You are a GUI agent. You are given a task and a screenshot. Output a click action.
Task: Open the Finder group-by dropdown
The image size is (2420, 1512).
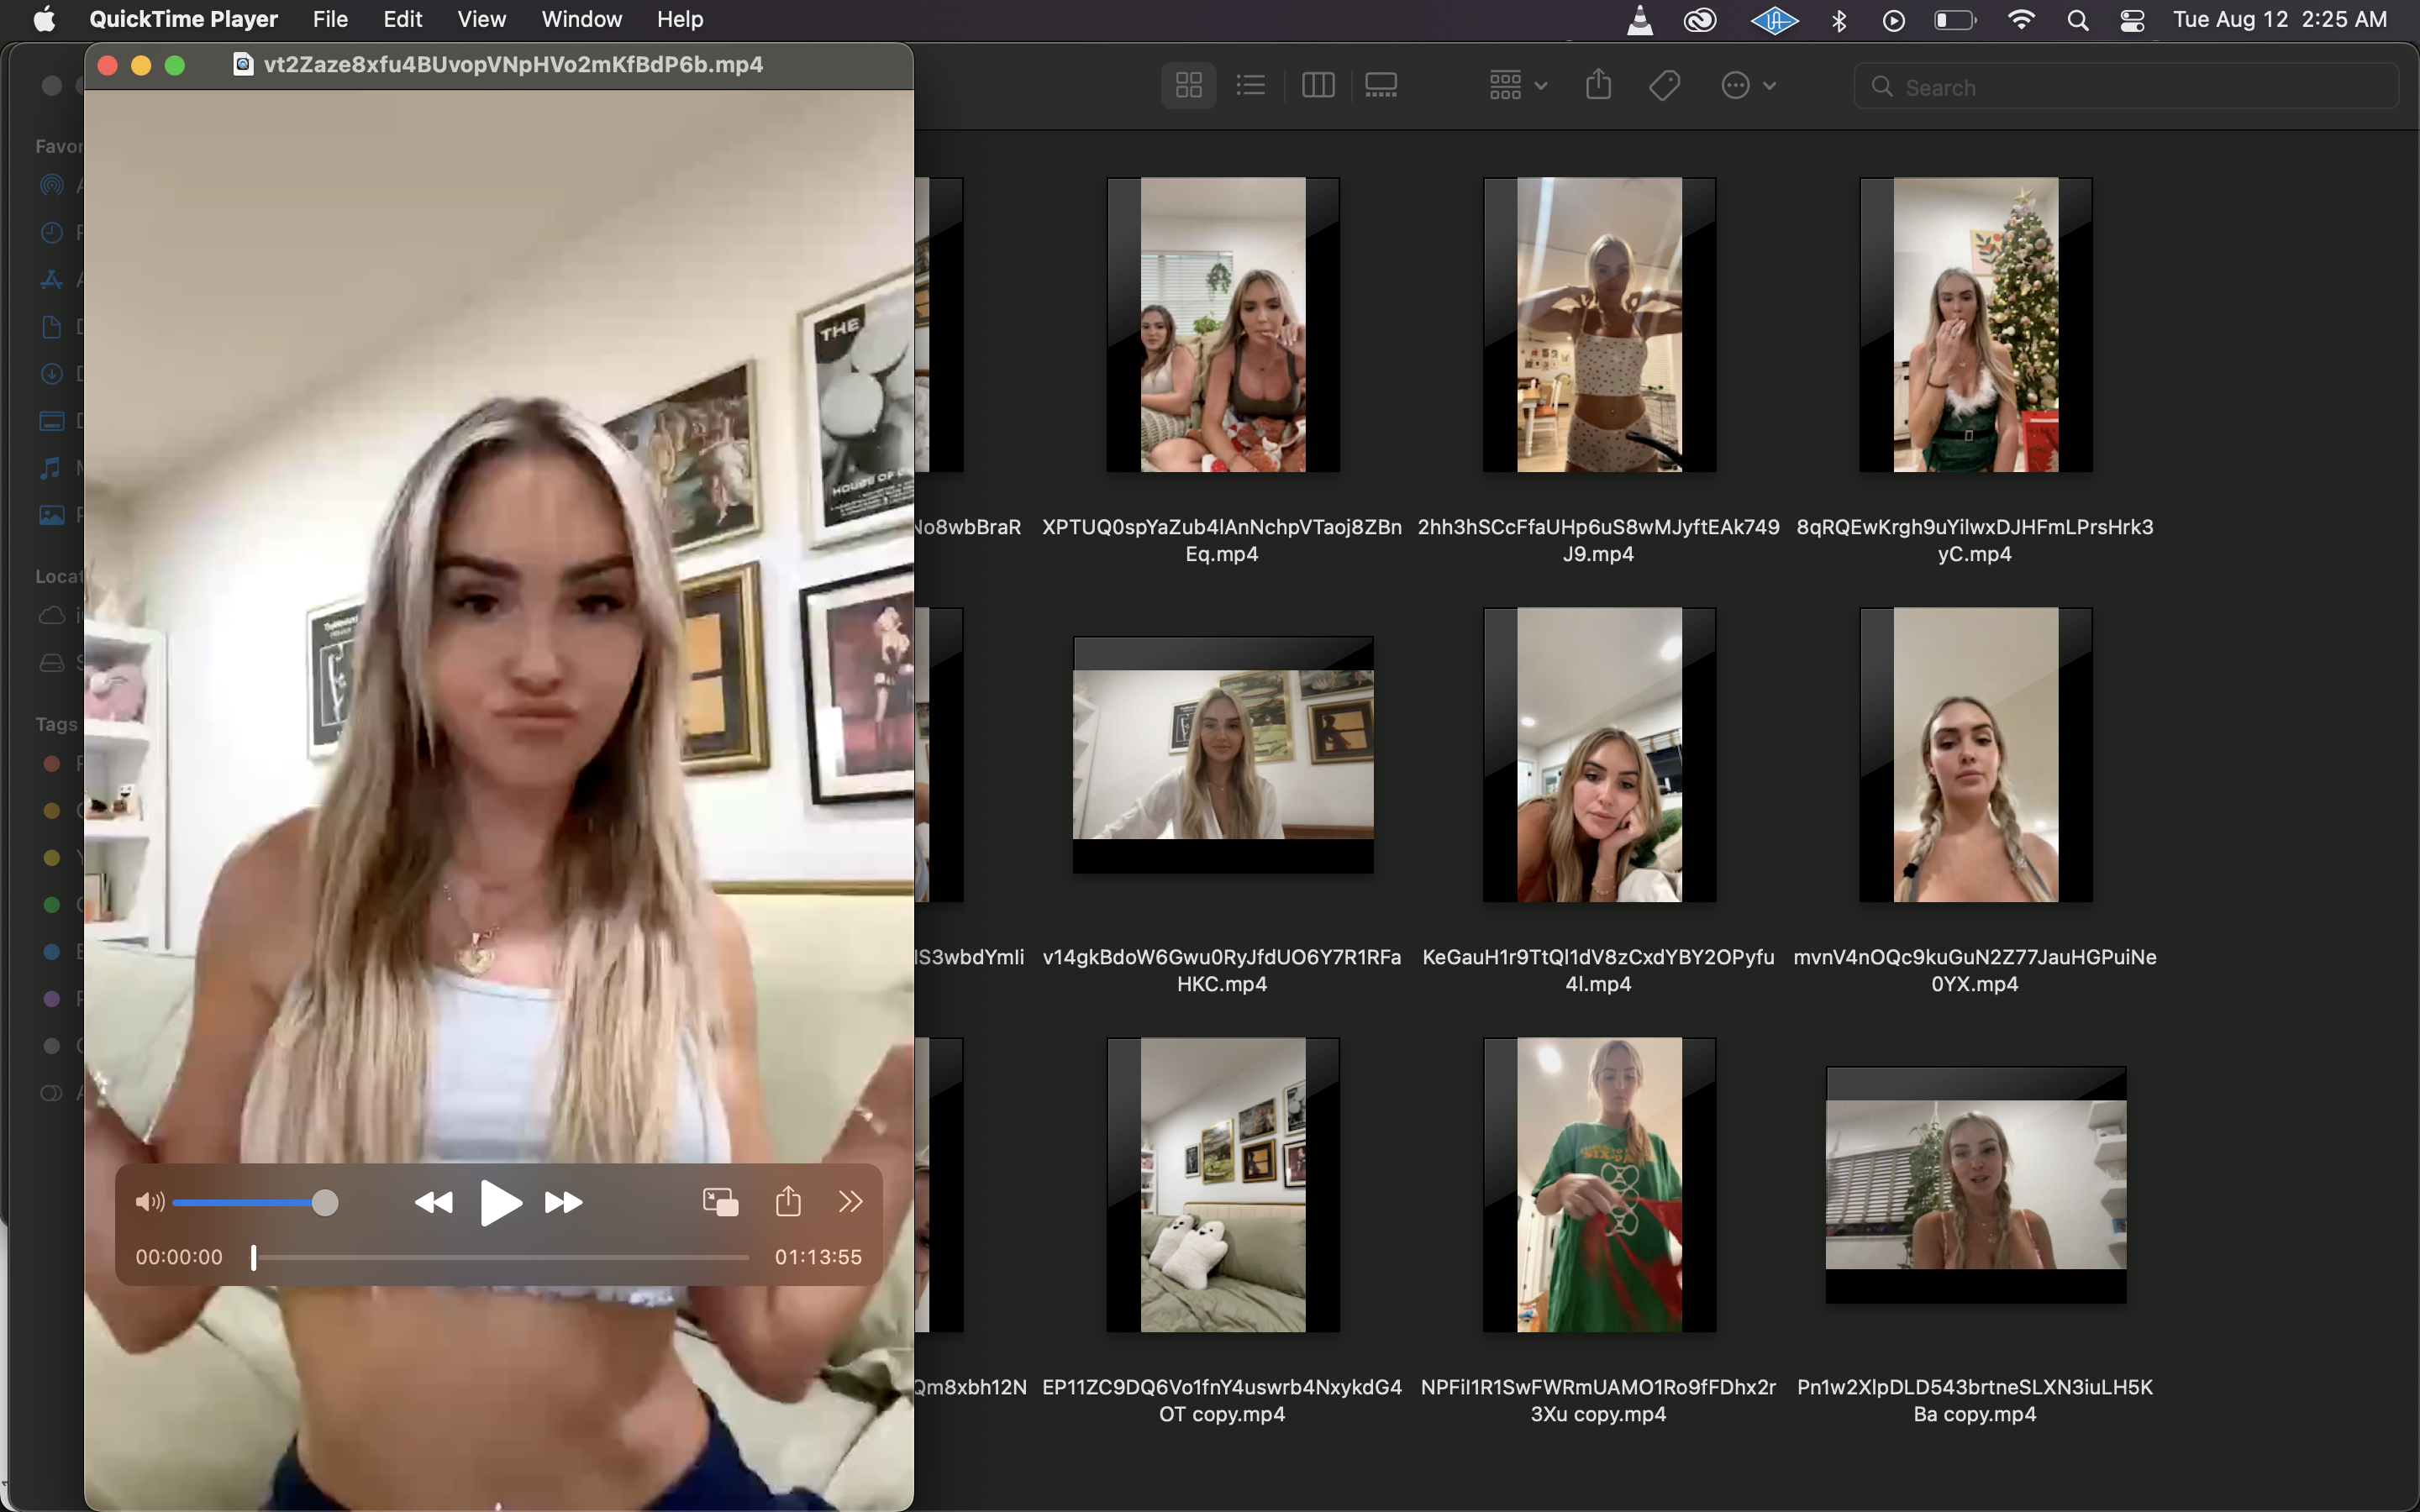(x=1517, y=86)
